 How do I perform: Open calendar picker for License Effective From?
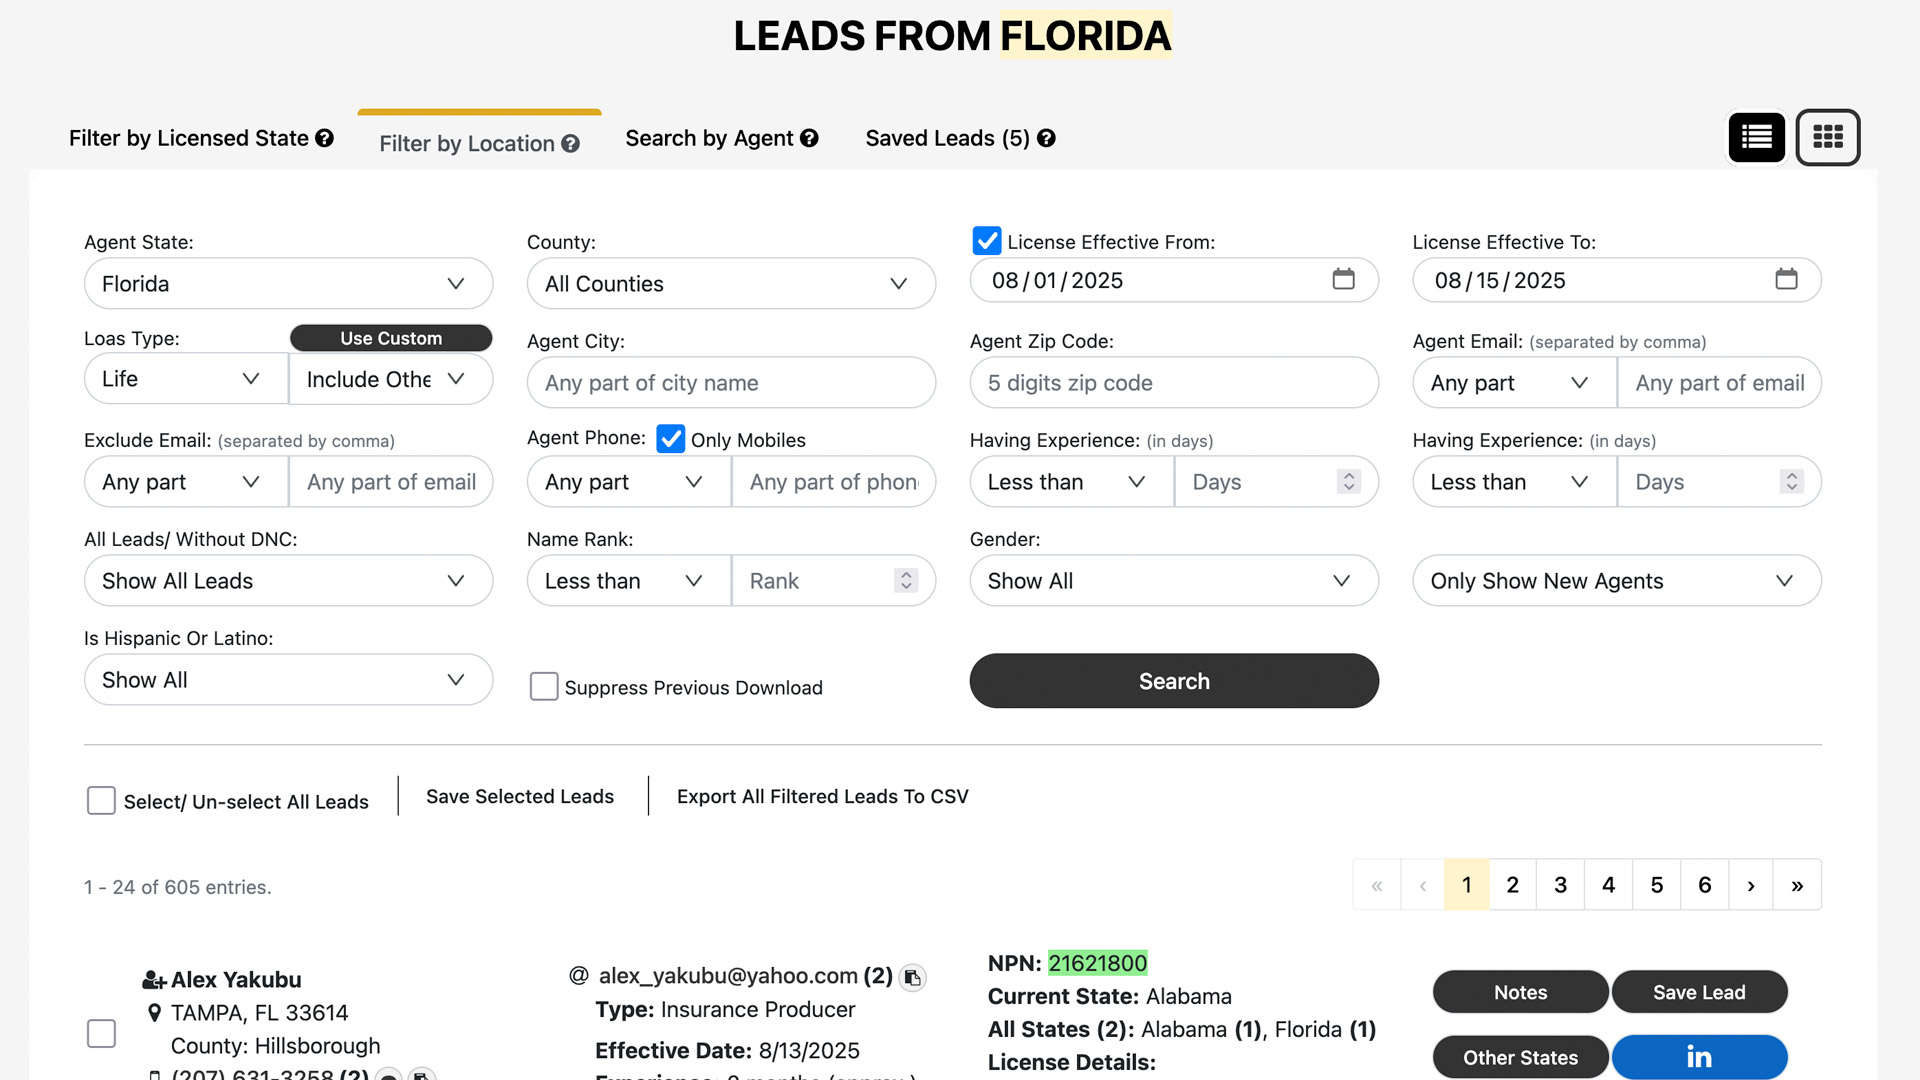click(1343, 280)
